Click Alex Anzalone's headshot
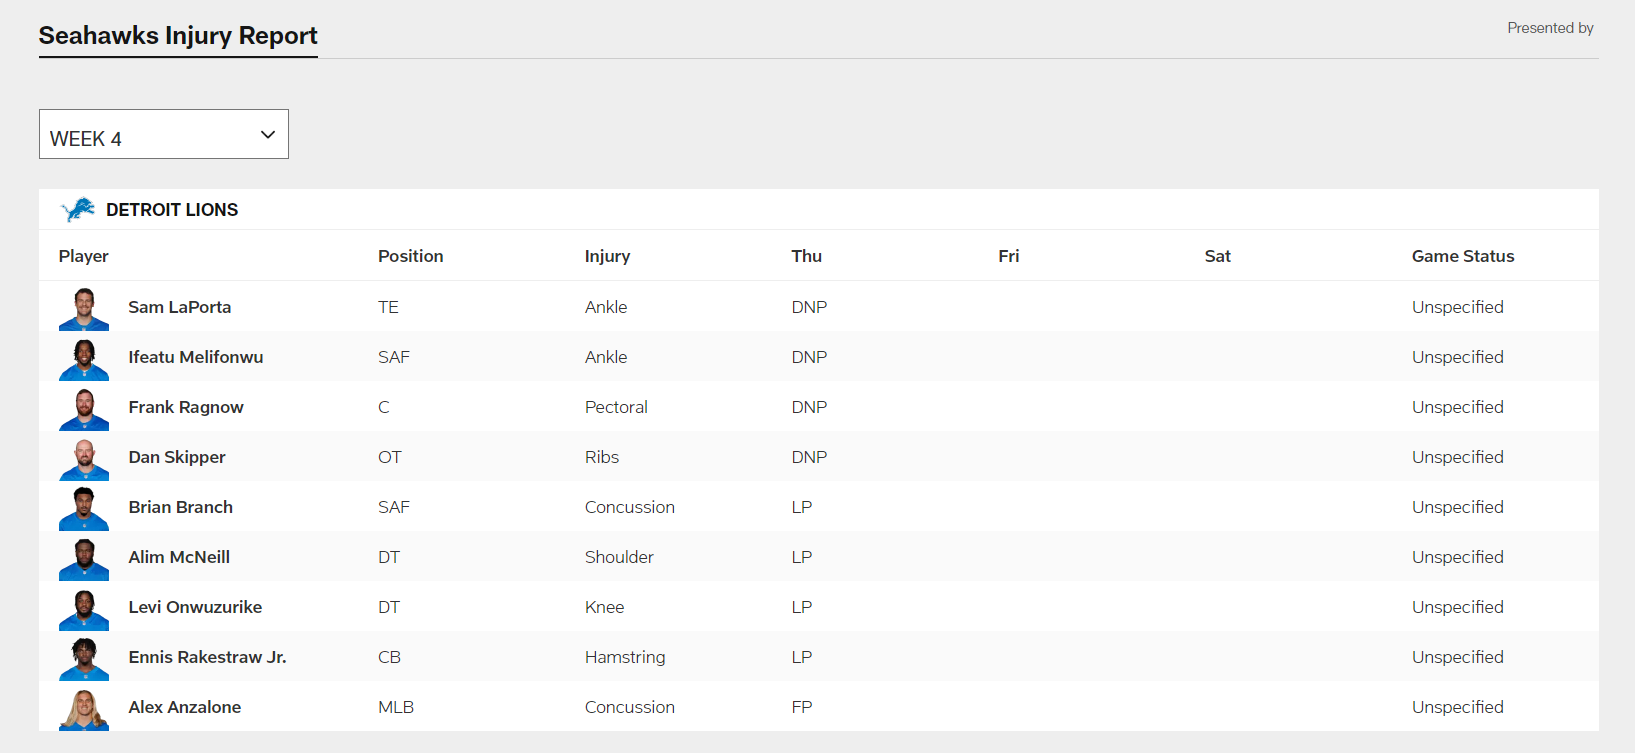 (x=84, y=708)
